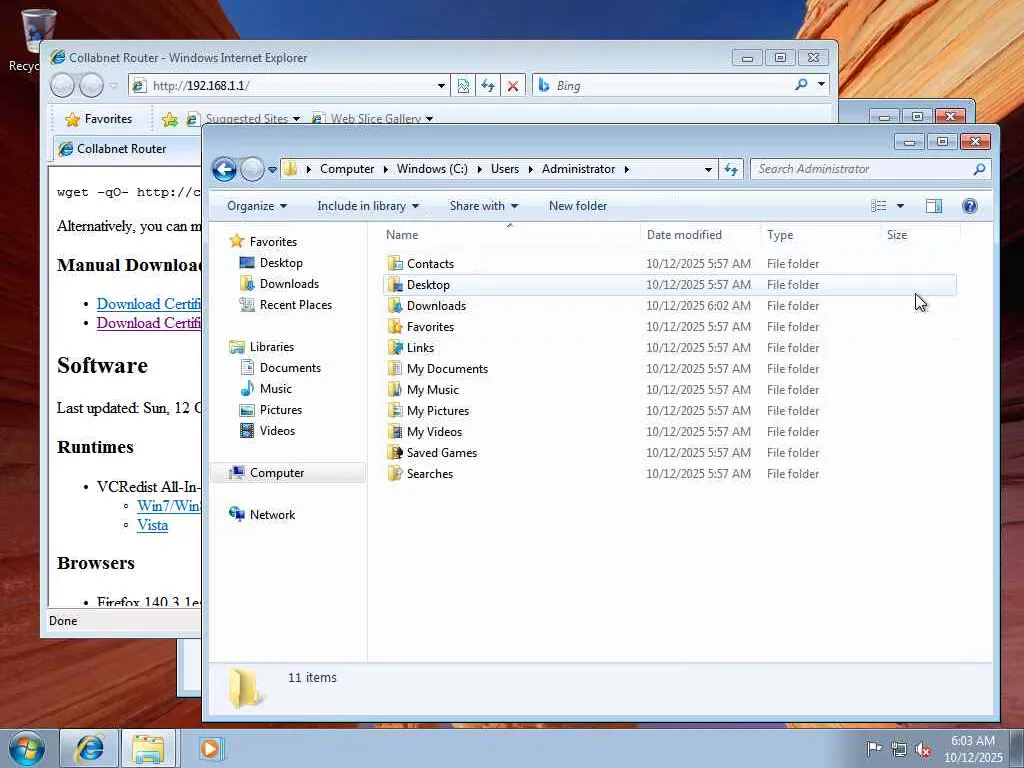Change the view with the view icon

click(x=878, y=206)
